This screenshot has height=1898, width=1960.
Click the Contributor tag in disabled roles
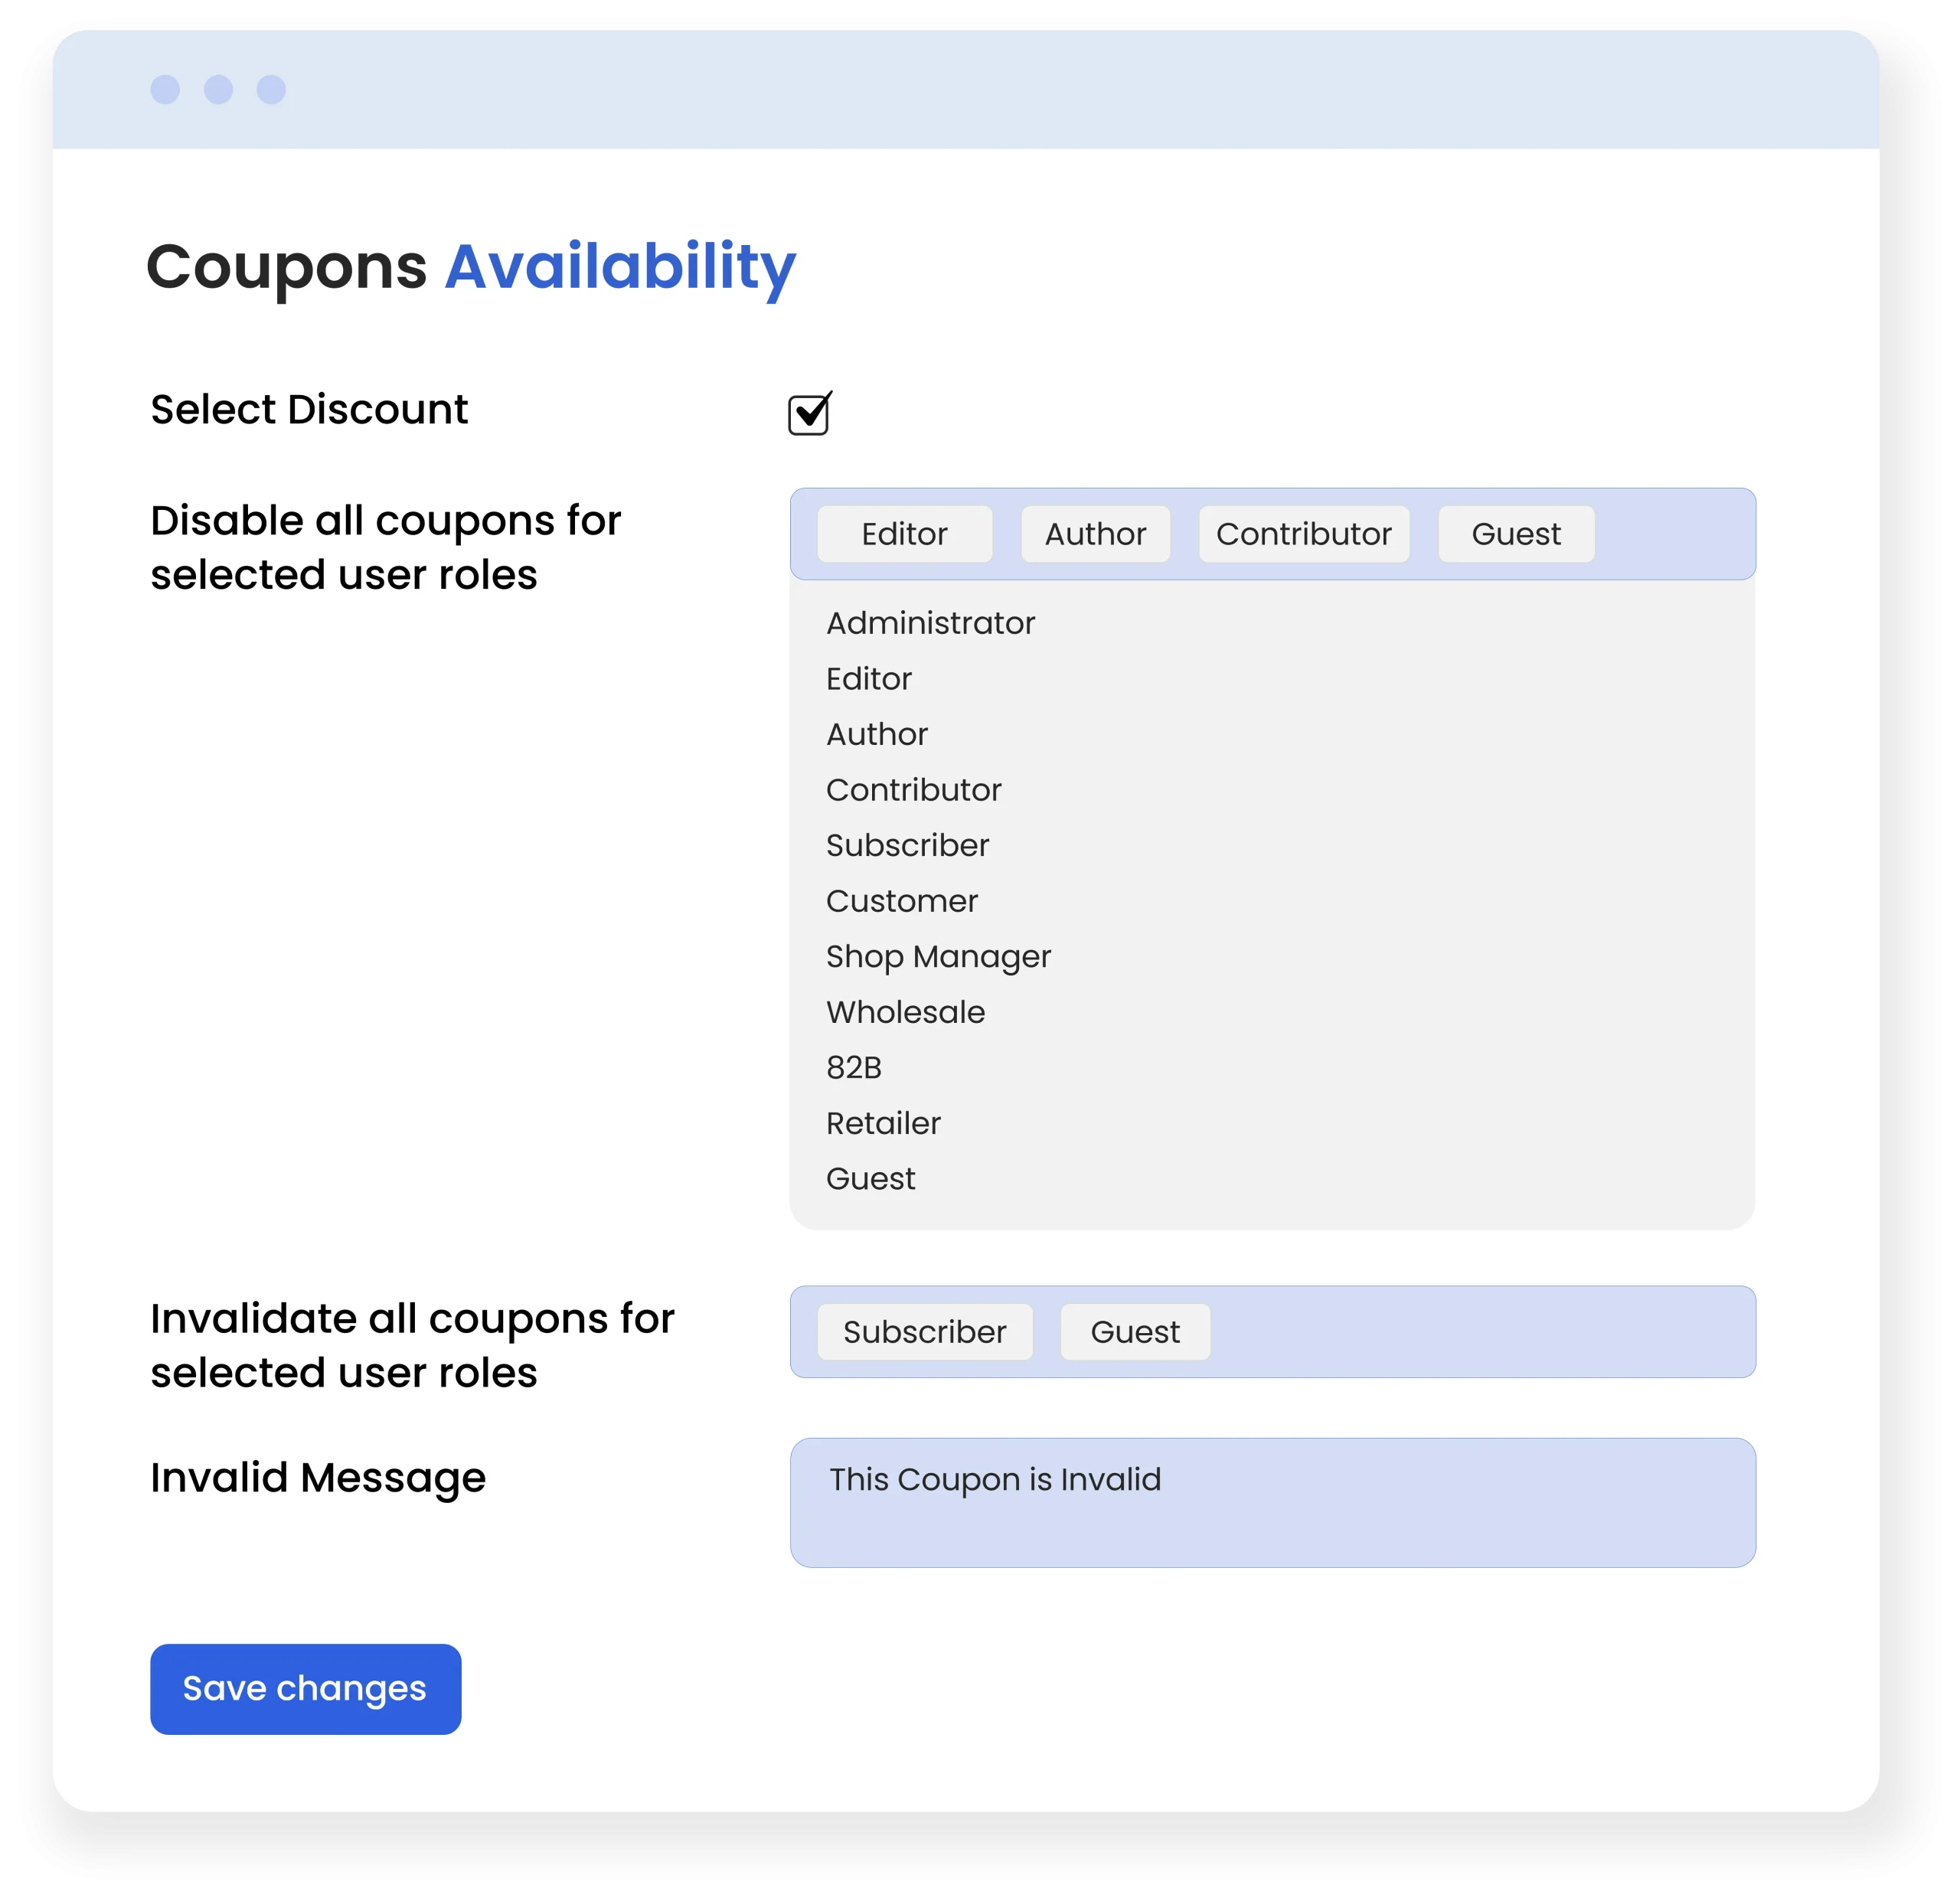(1303, 534)
